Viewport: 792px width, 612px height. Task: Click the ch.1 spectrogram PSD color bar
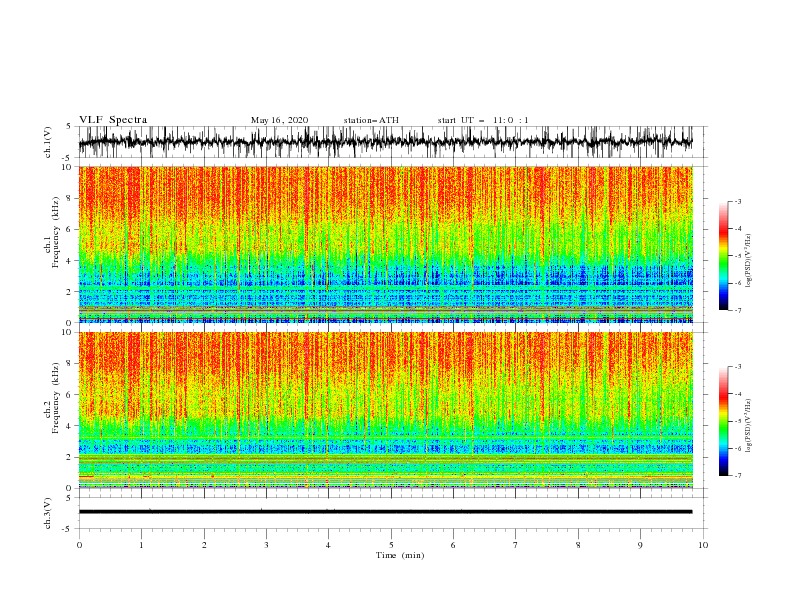(723, 256)
